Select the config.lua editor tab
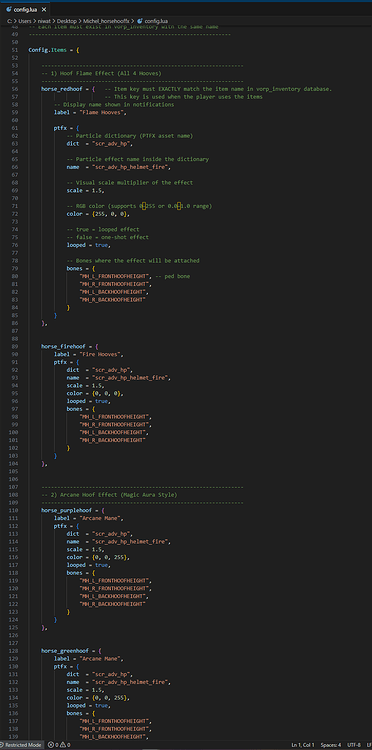Screen dimensions: 372x750 25,9
